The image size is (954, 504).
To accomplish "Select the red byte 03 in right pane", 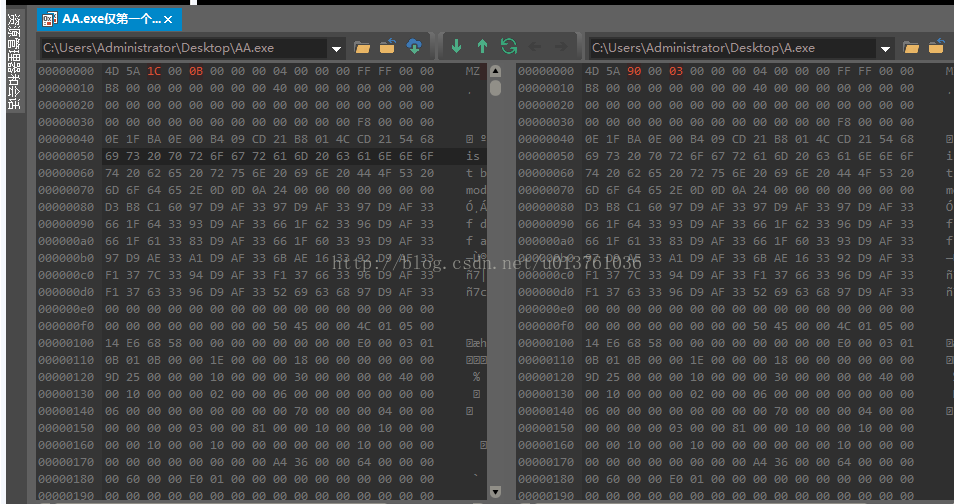I will coord(676,71).
